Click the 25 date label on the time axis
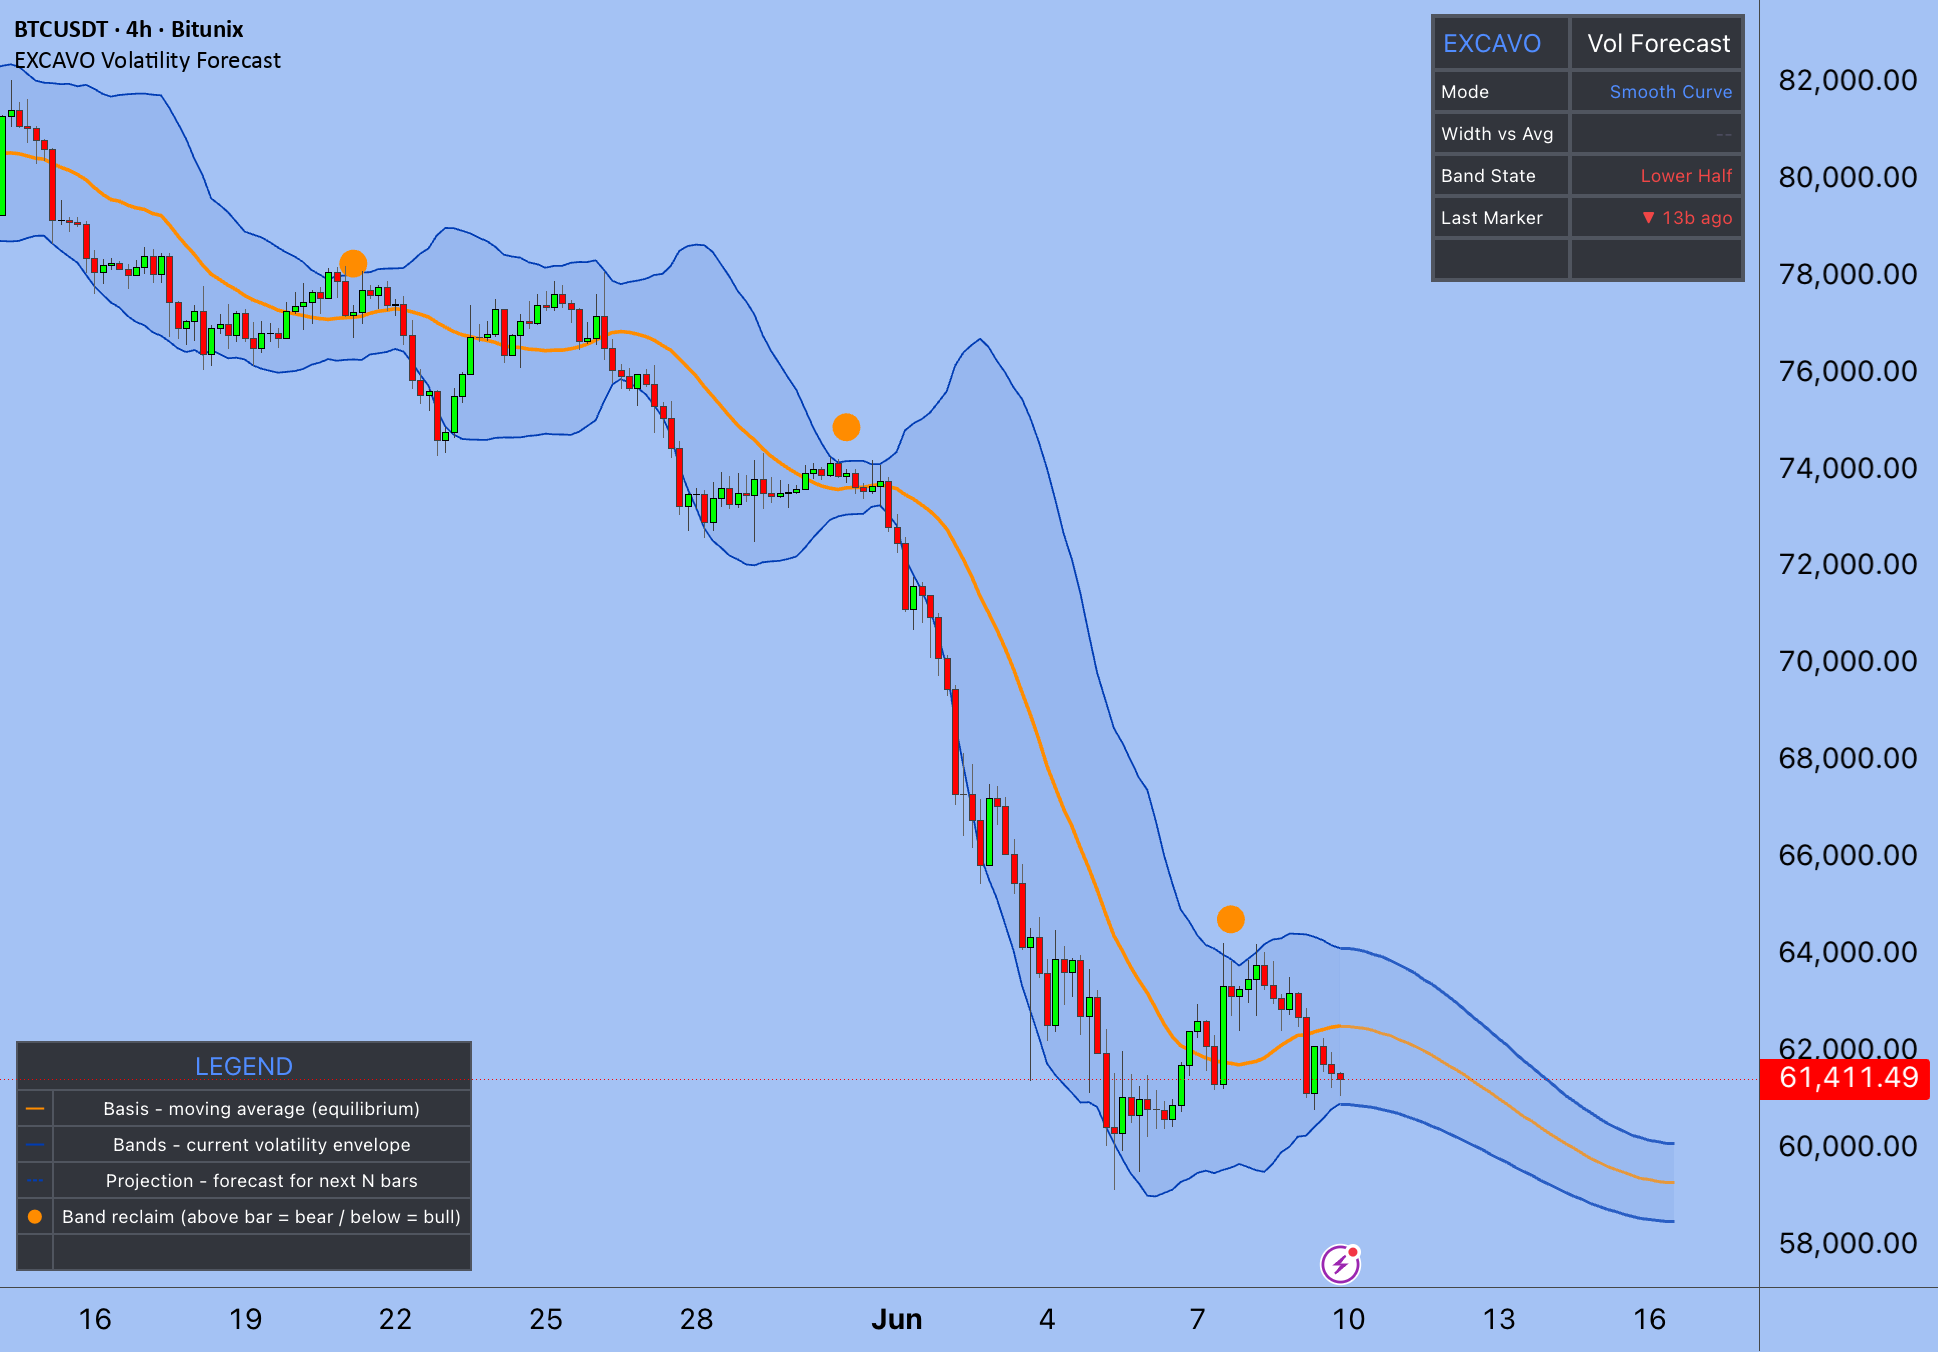Viewport: 1938px width, 1352px height. [546, 1319]
